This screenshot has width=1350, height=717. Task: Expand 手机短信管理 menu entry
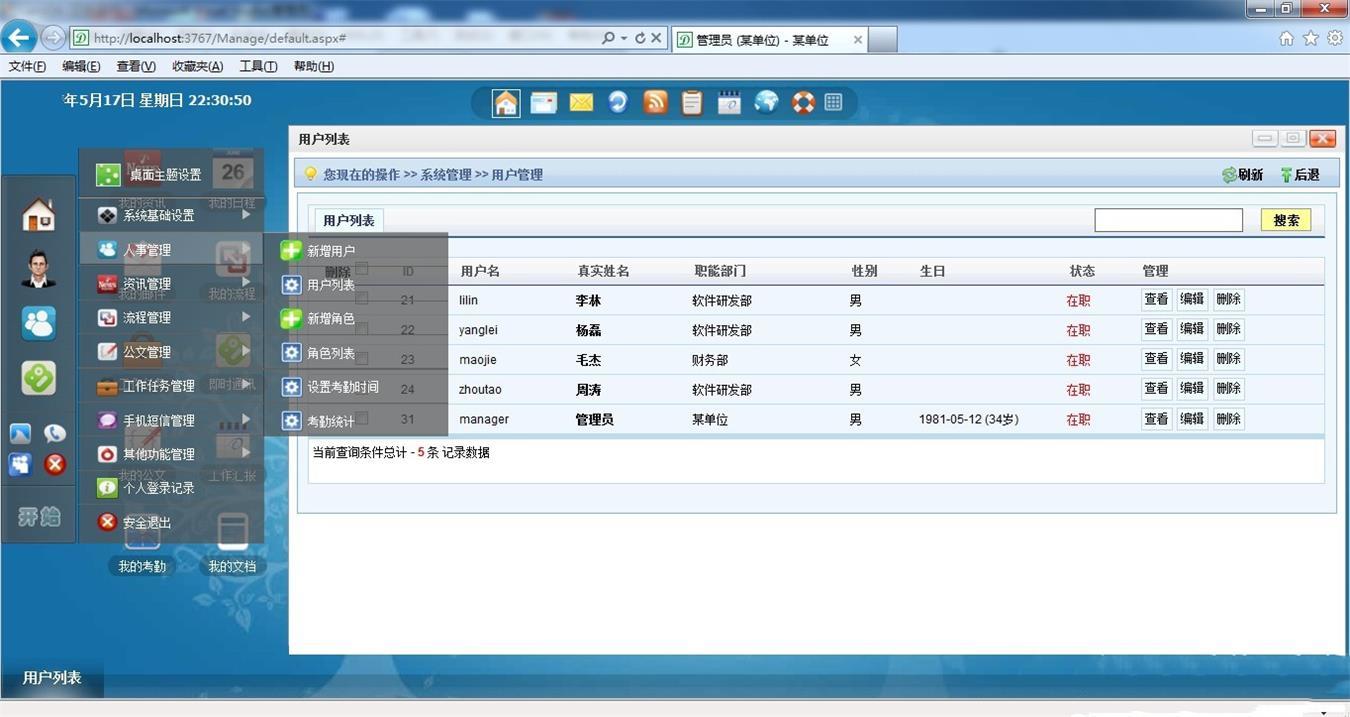tap(171, 421)
